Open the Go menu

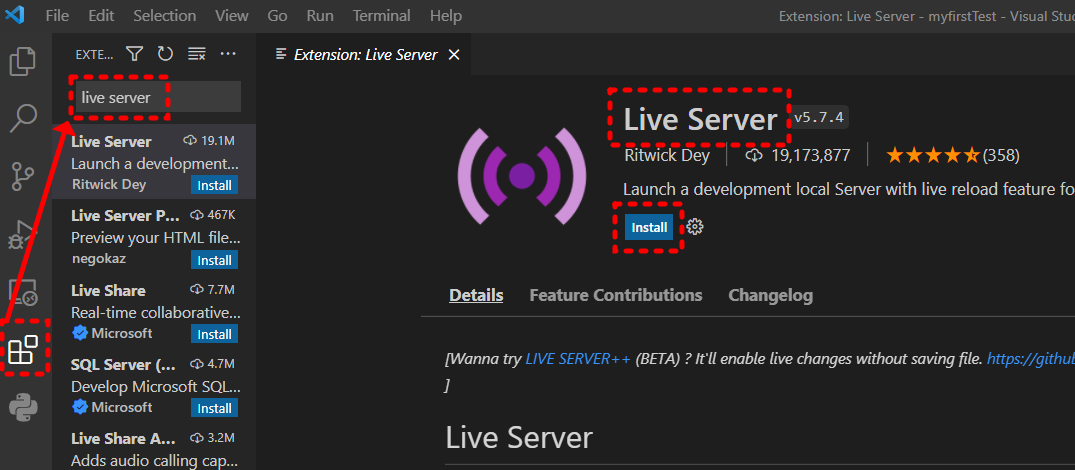pyautogui.click(x=277, y=15)
